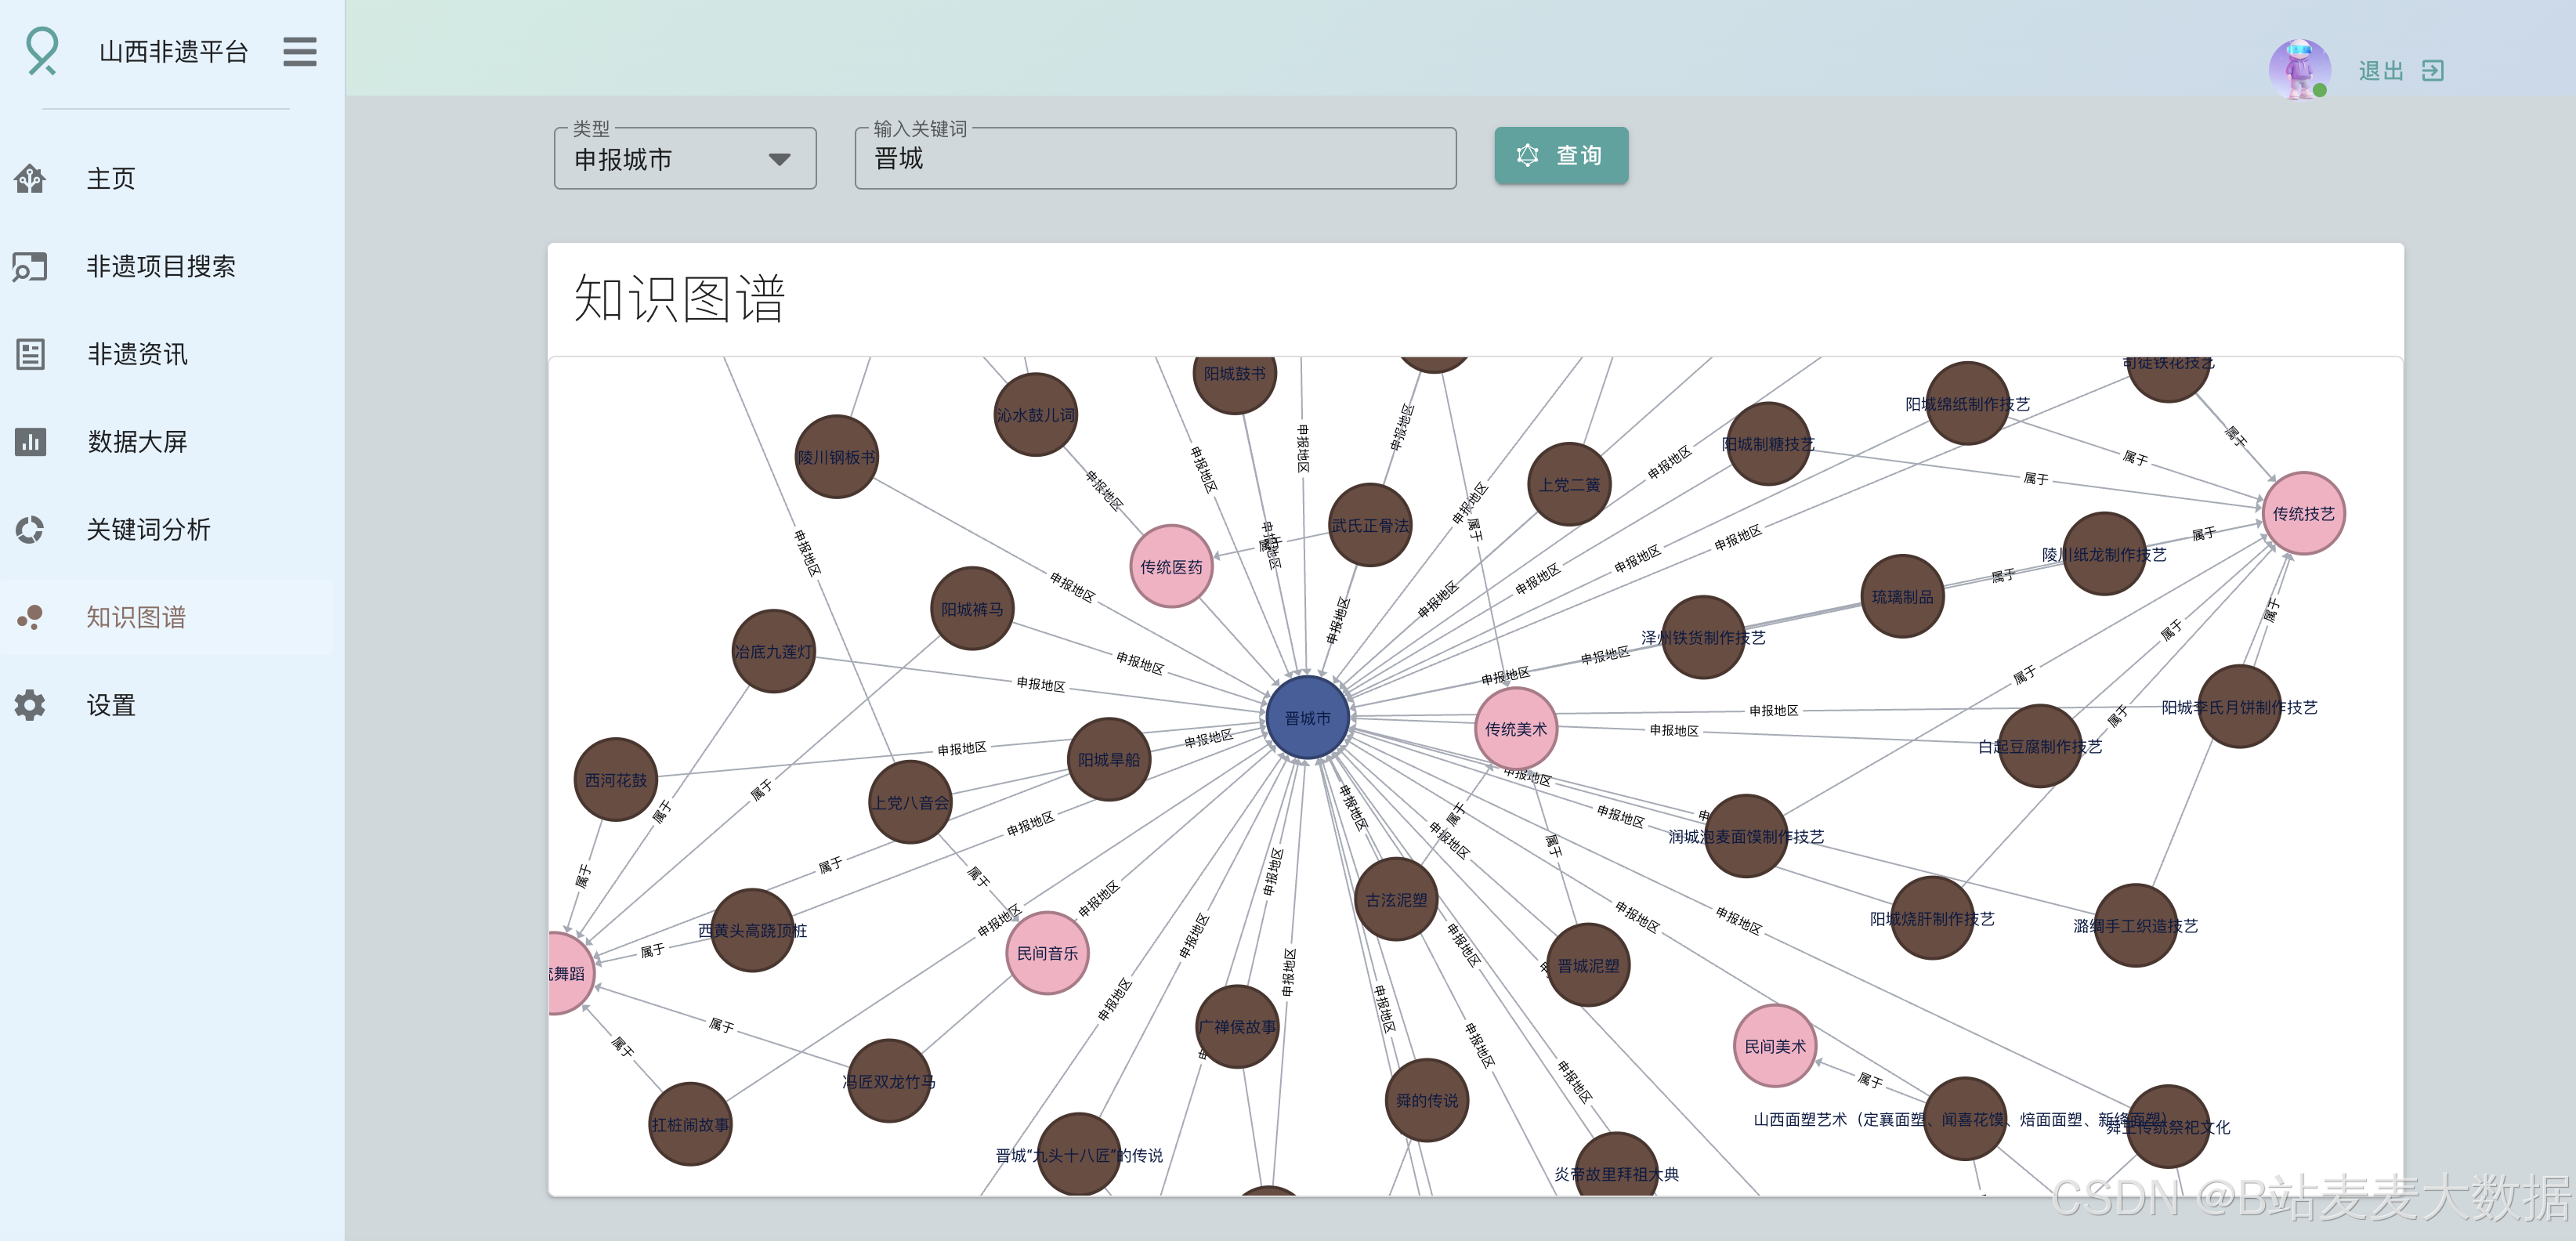Click the 泽州铁货制作技艺 node

coord(1703,638)
